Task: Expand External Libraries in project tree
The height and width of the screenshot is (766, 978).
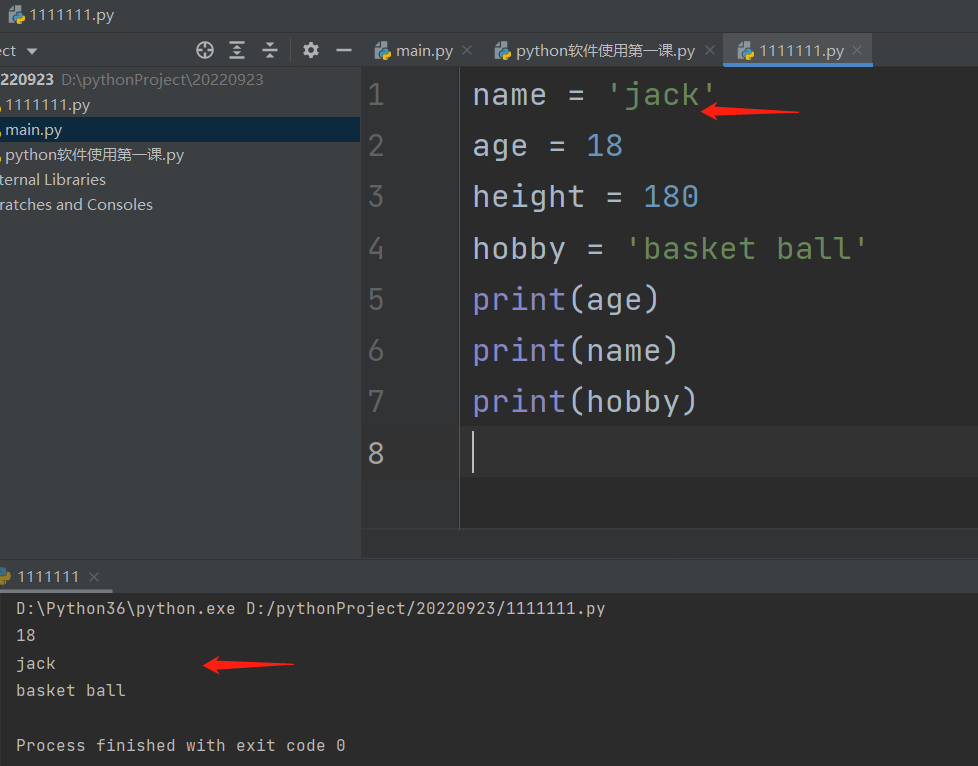Action: (53, 180)
